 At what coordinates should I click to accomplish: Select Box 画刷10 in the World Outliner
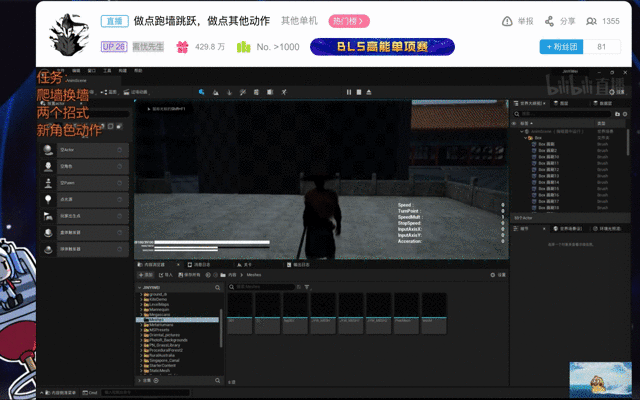coord(549,157)
